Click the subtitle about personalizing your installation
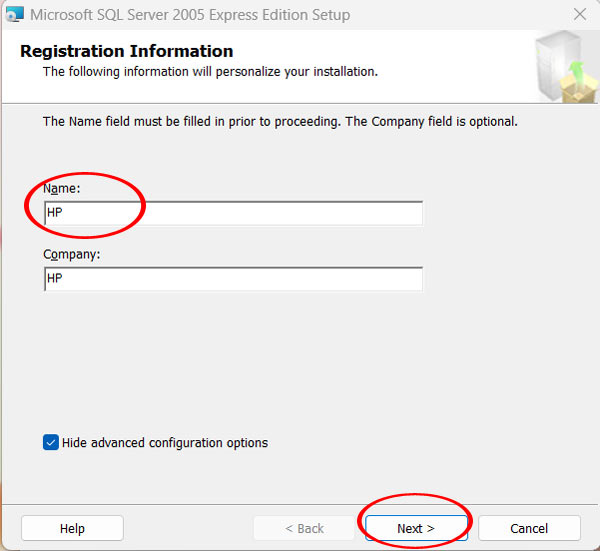The width and height of the screenshot is (600, 551). tap(210, 72)
